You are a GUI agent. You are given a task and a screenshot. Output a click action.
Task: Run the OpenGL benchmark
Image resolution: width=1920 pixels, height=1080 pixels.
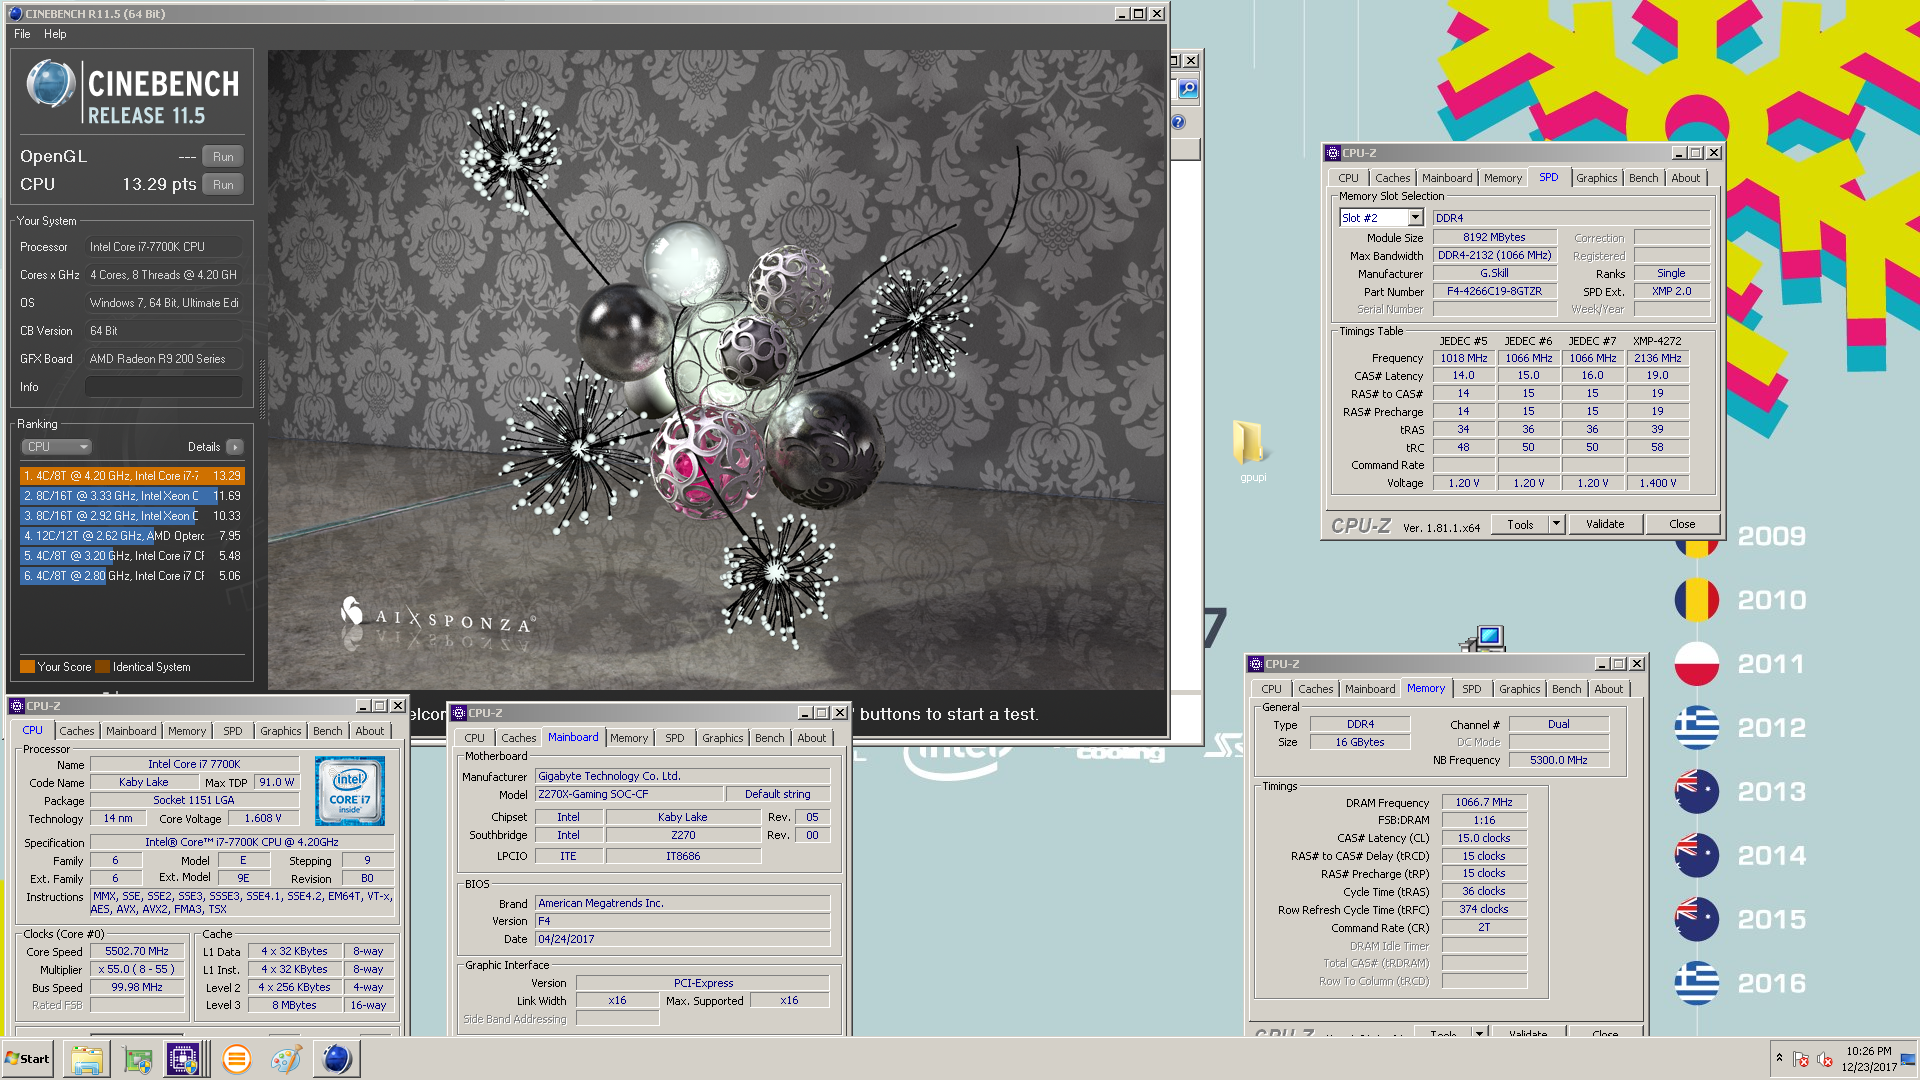223,157
